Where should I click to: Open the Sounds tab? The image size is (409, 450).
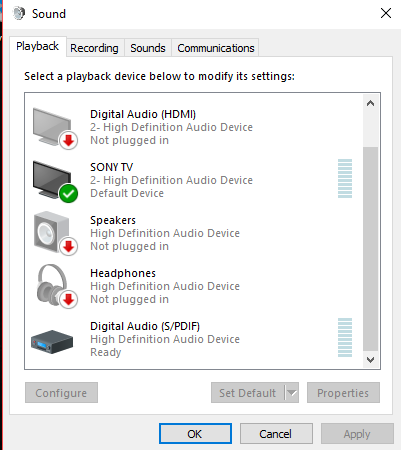coord(148,48)
